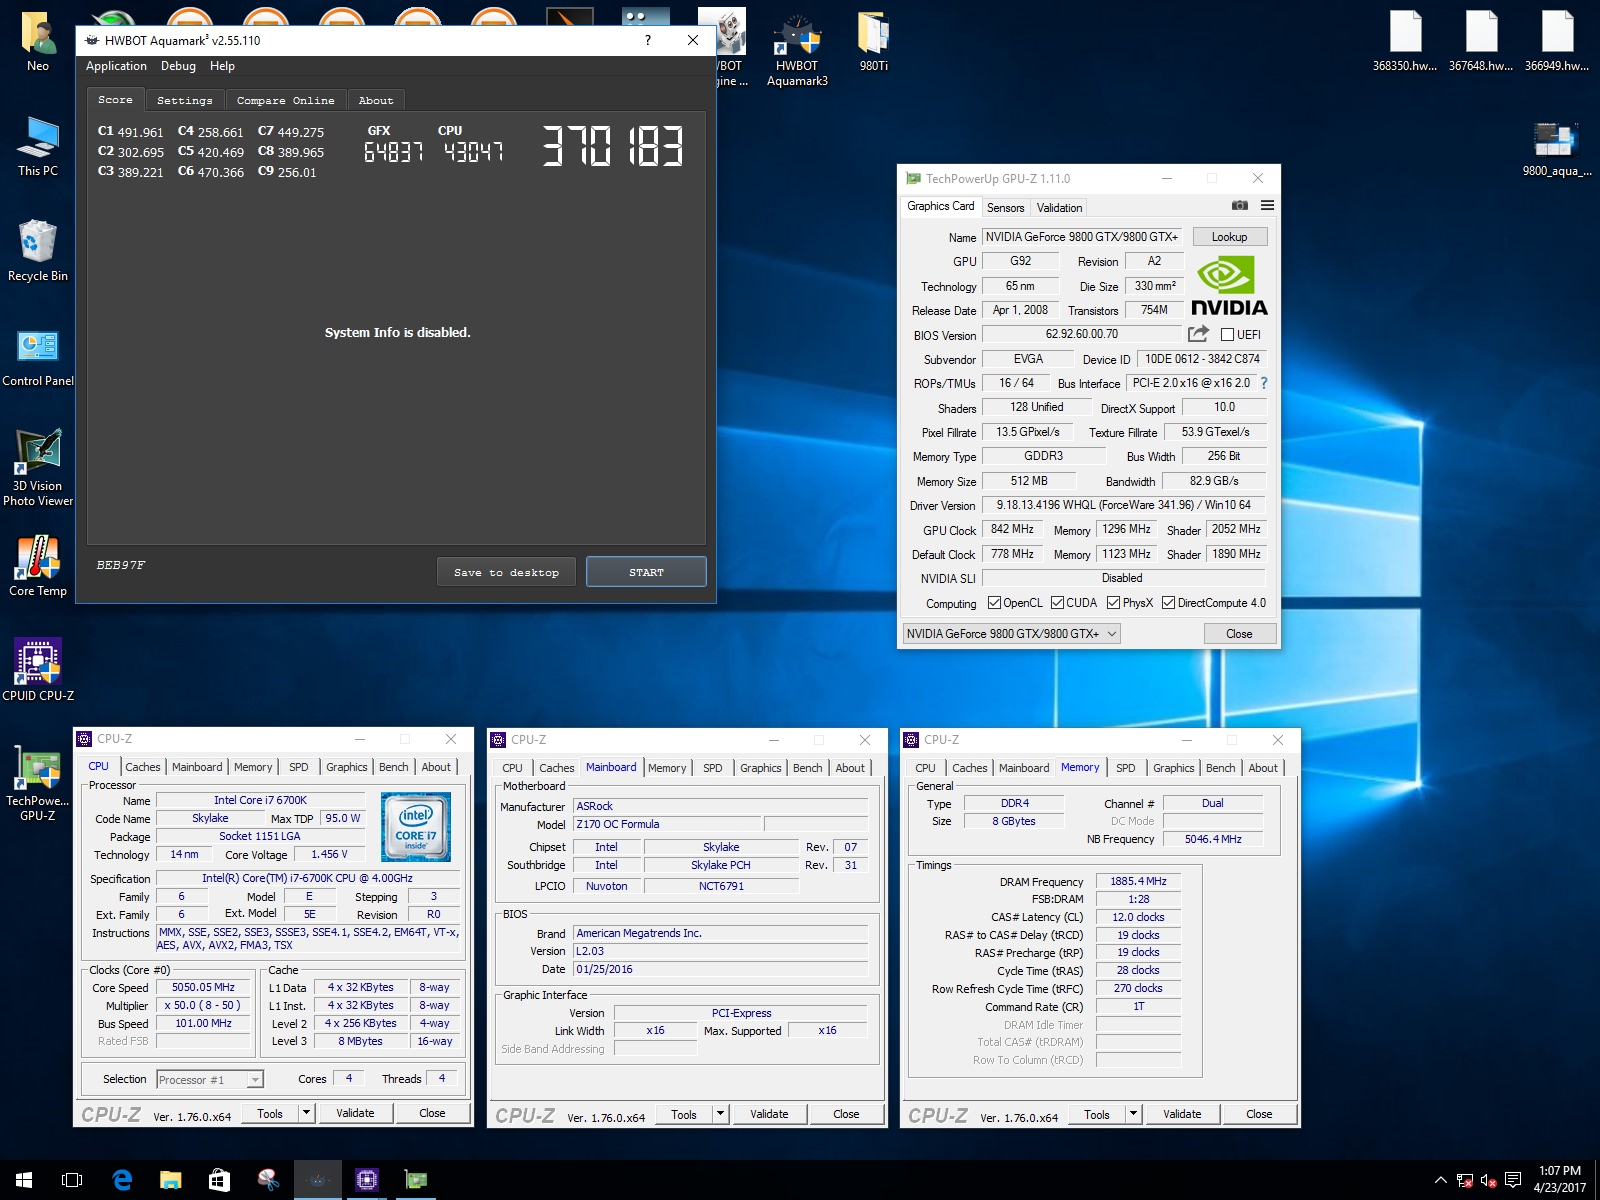Open the 366949.hw file icon

click(1557, 42)
